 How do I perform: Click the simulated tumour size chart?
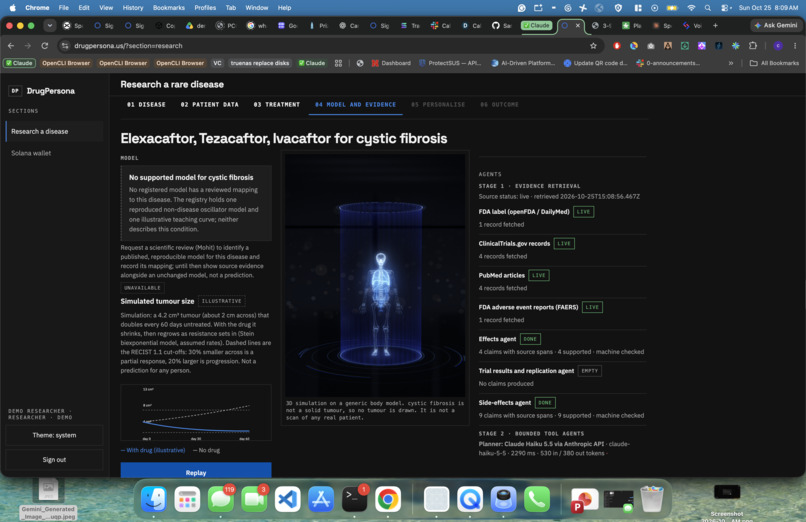pos(196,413)
